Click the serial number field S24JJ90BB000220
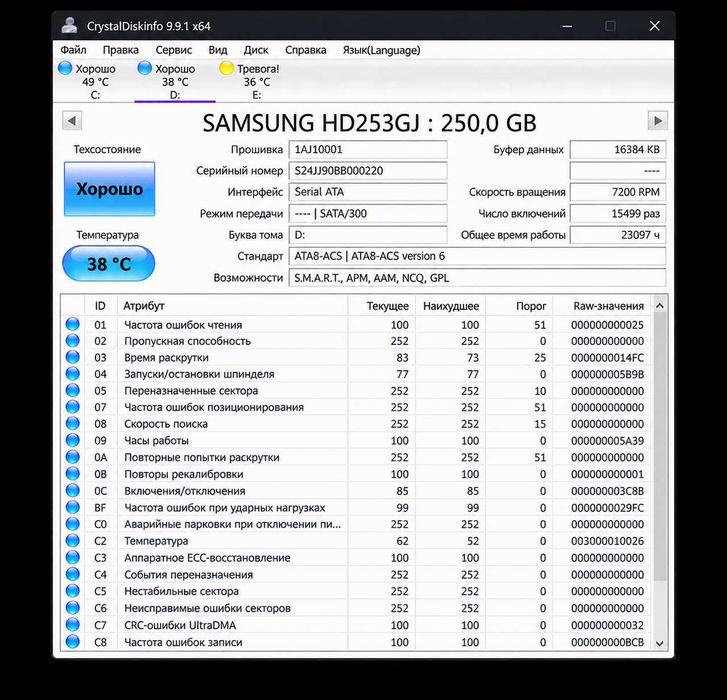727x700 pixels. pos(368,171)
